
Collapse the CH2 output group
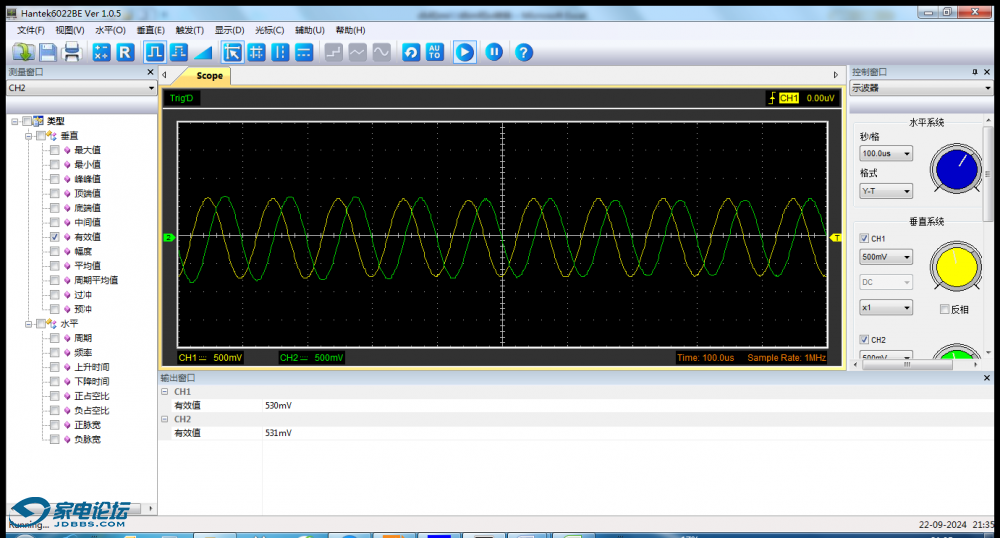point(165,419)
